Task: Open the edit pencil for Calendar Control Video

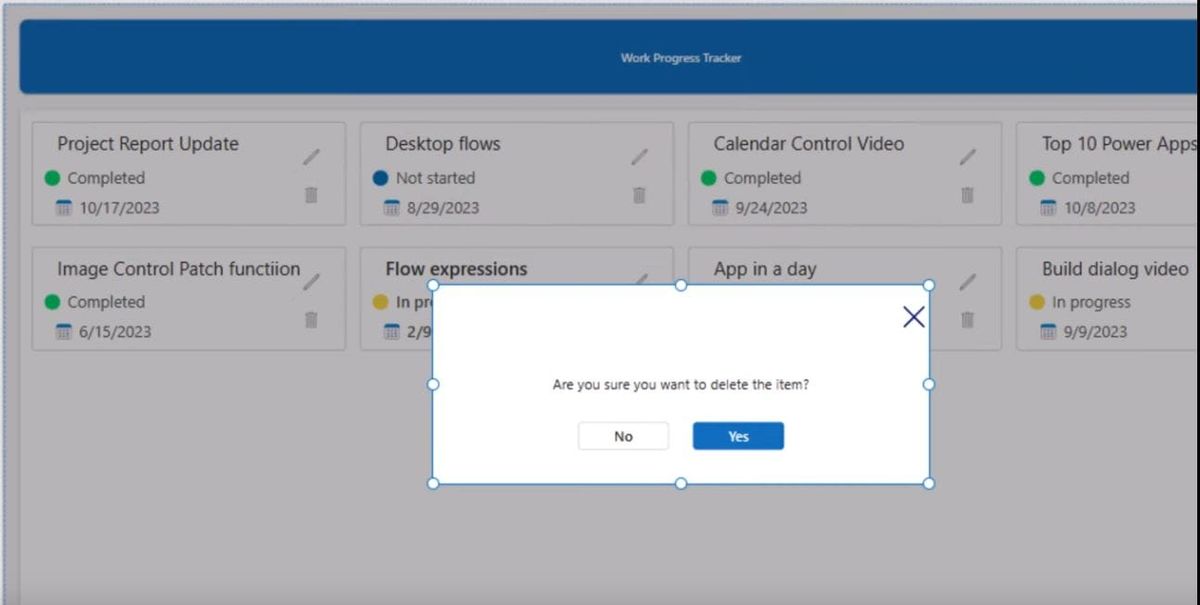Action: coord(967,155)
